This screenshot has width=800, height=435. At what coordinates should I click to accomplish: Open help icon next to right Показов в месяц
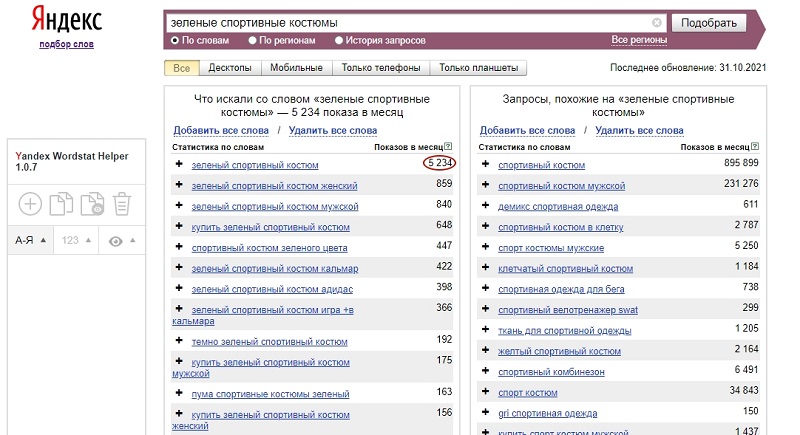[755, 146]
